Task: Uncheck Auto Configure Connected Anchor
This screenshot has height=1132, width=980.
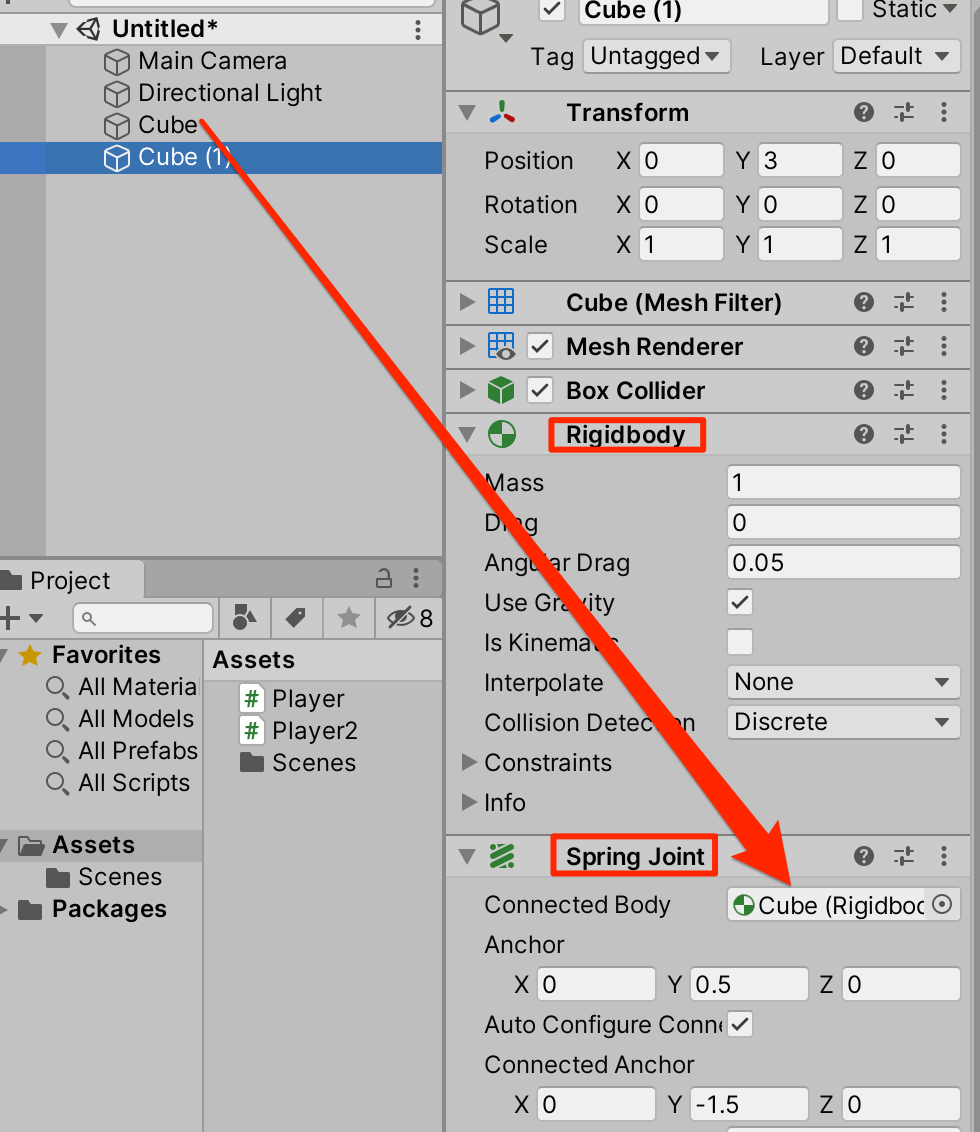Action: coord(742,1024)
